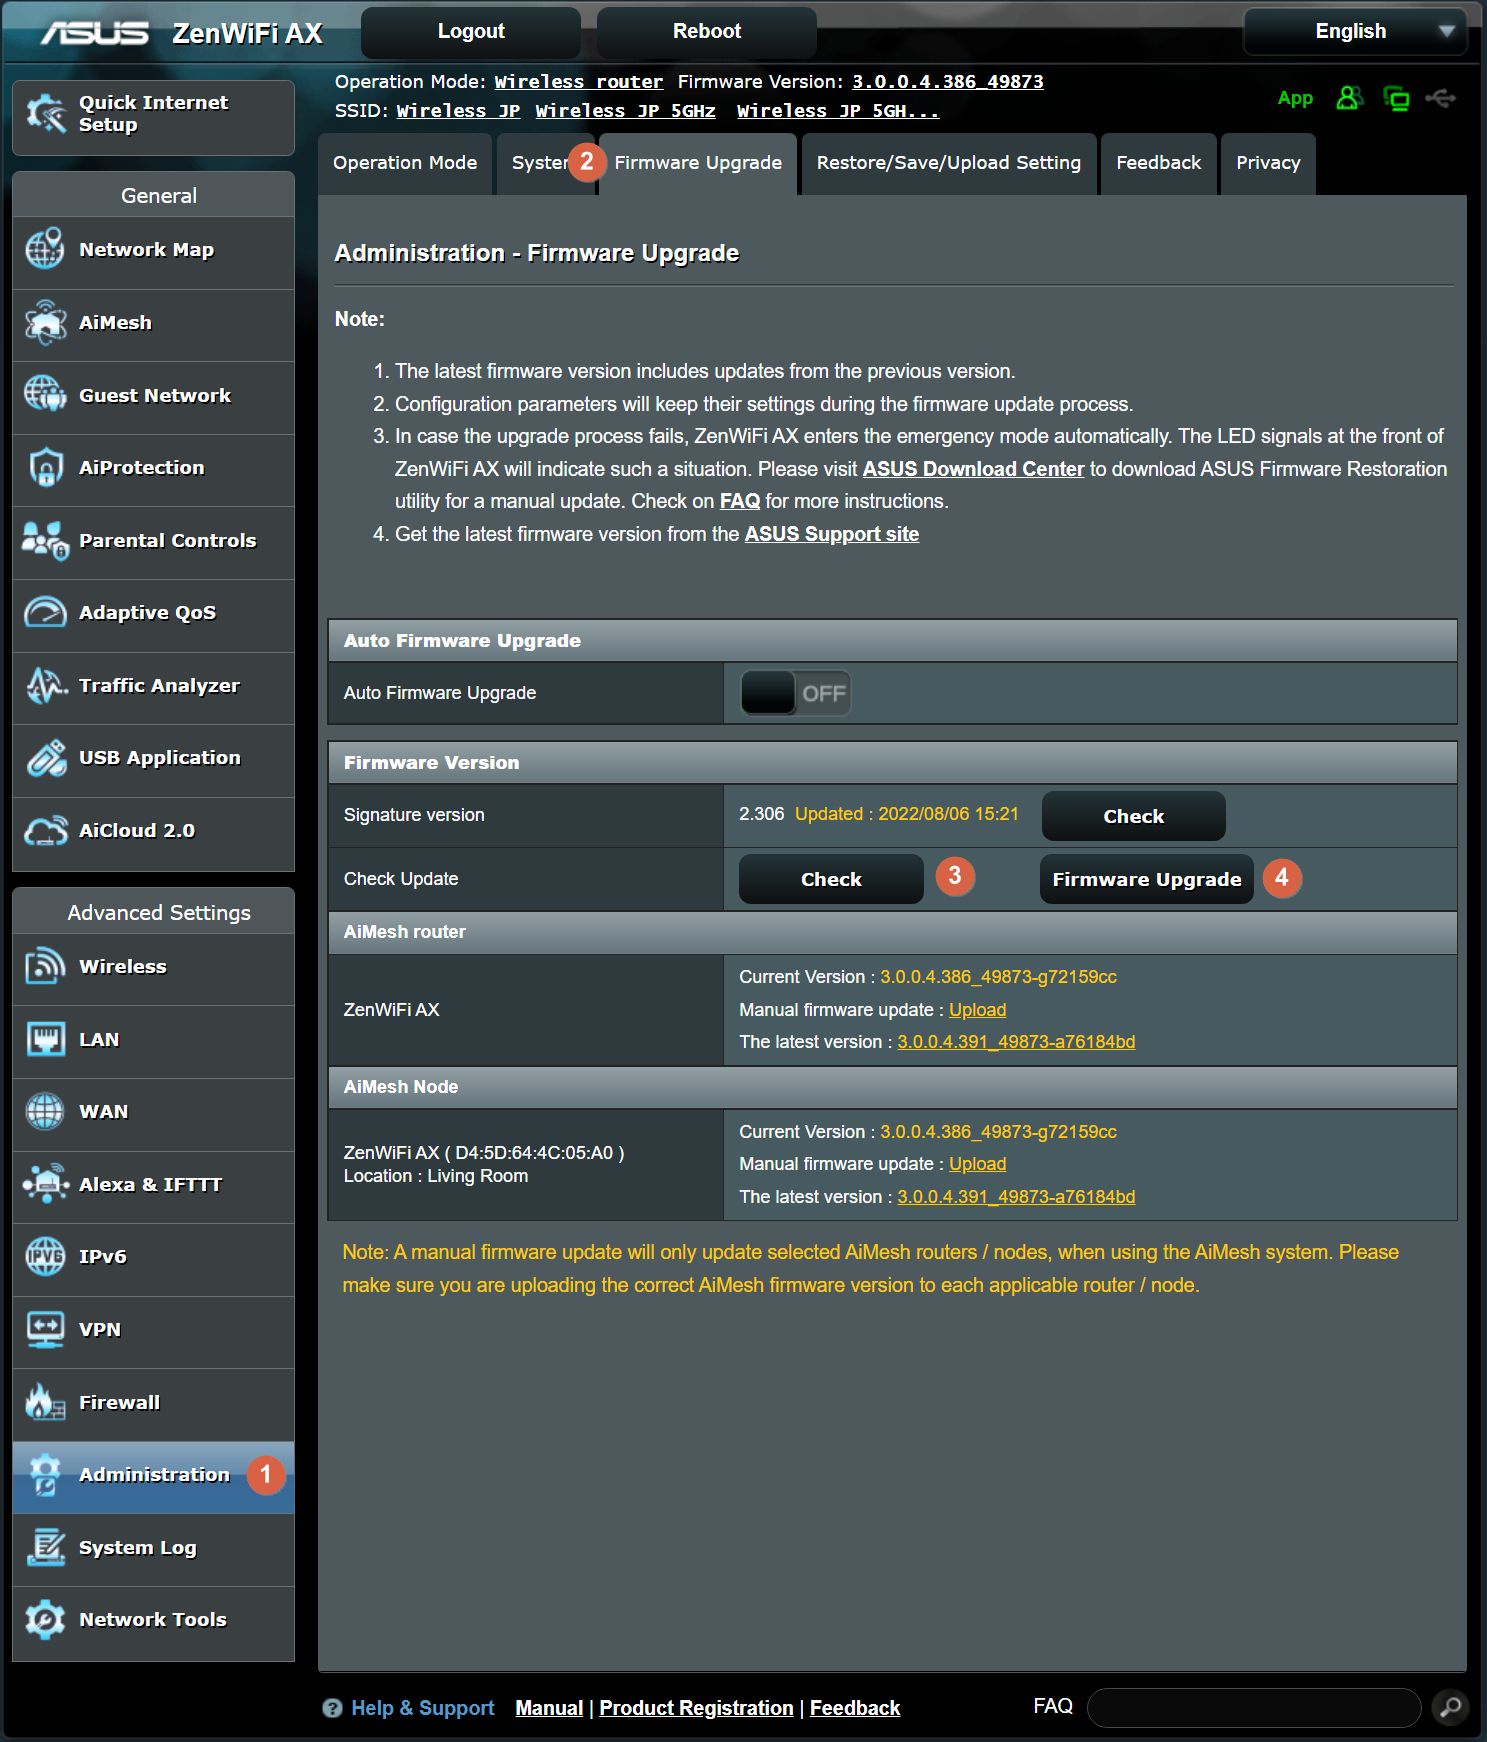Click the Firmware Upgrade button
1487x1742 pixels.
(1146, 879)
